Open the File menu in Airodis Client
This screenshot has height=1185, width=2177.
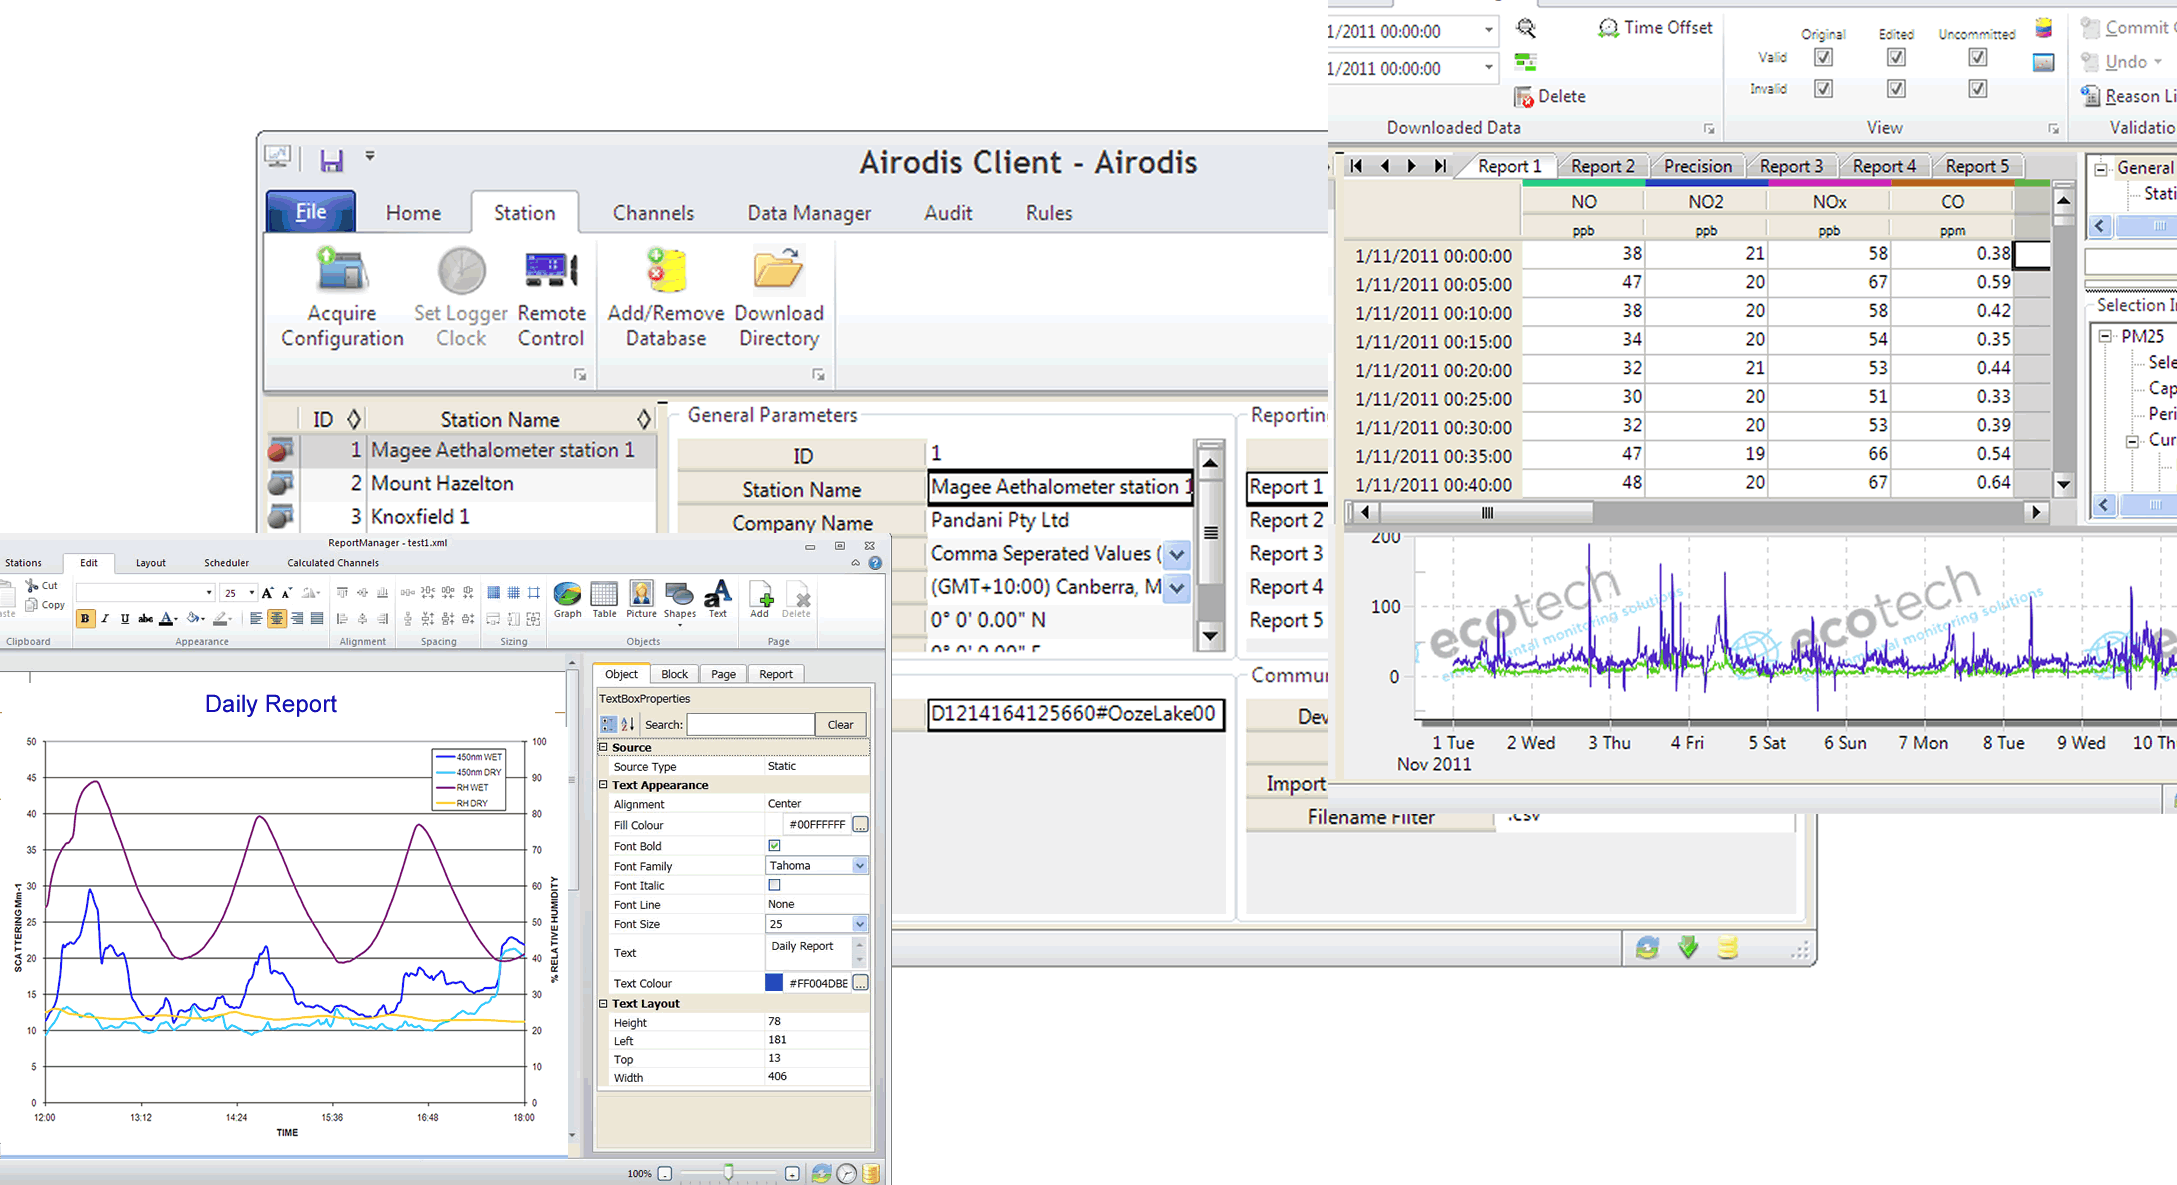(311, 212)
